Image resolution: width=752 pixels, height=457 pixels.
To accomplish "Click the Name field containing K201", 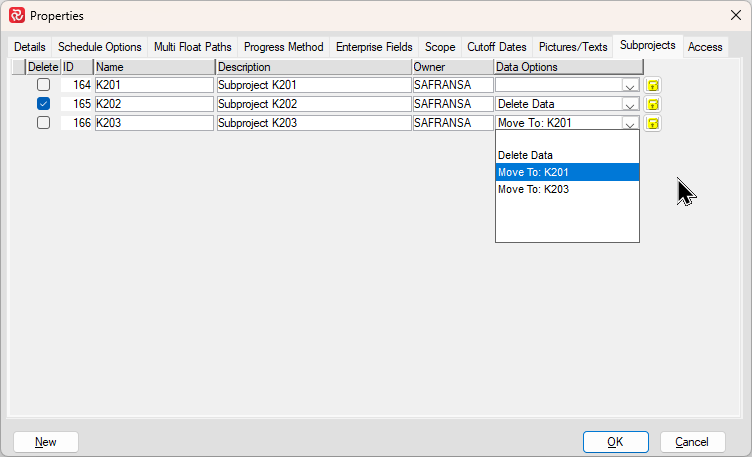I will point(154,85).
